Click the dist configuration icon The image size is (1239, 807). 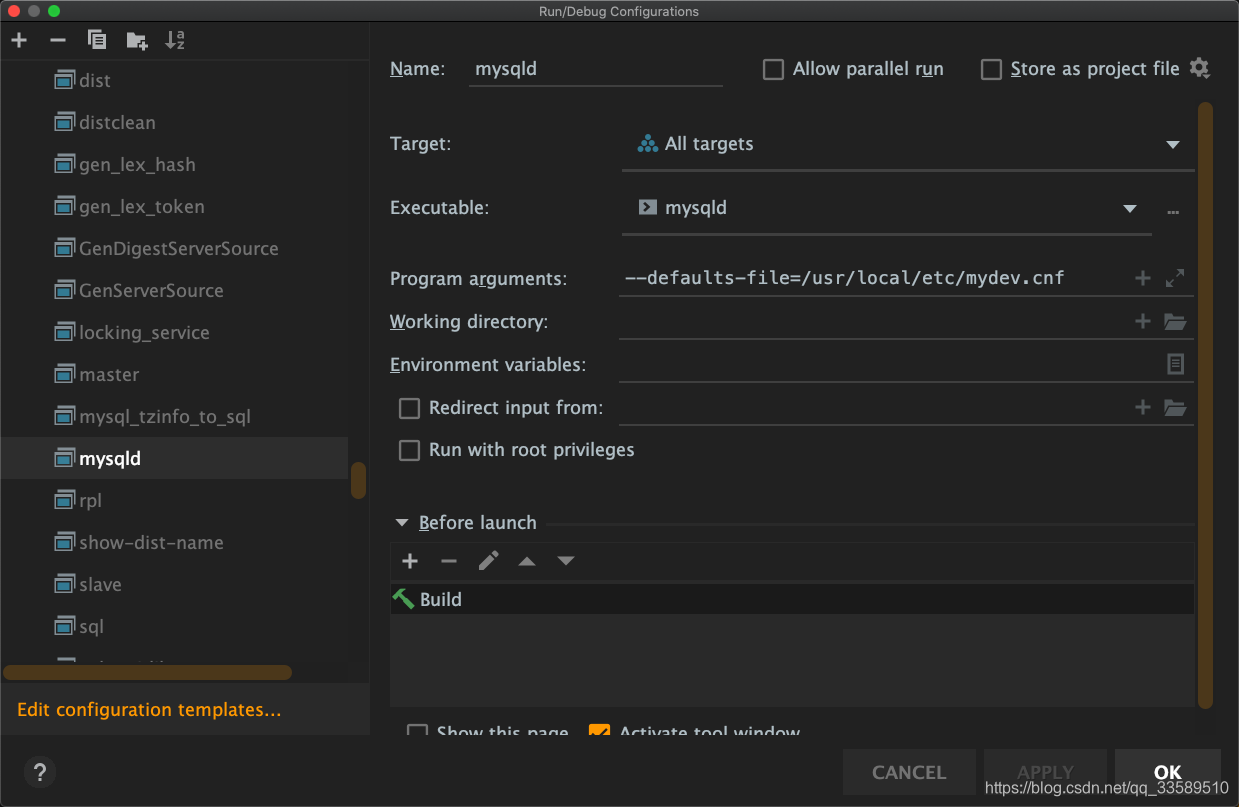[x=64, y=80]
